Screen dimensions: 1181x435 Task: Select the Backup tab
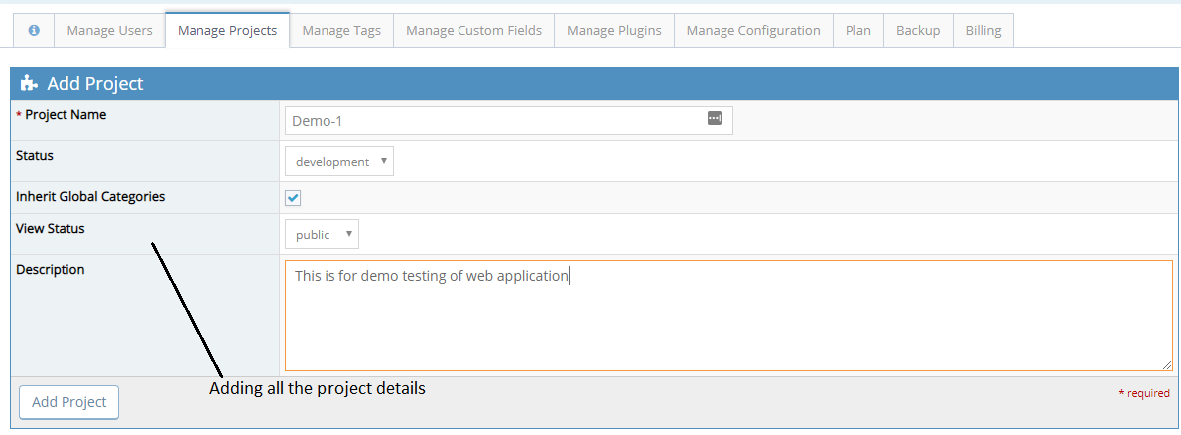click(918, 30)
